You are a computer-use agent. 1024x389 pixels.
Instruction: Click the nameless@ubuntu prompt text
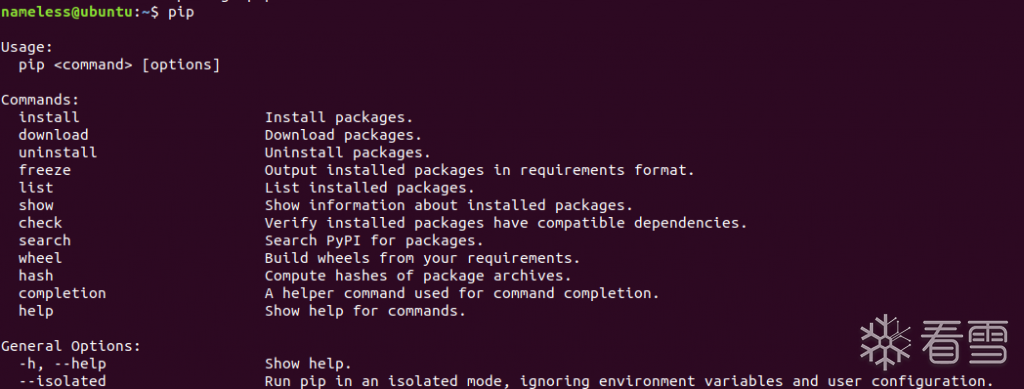[x=66, y=12]
